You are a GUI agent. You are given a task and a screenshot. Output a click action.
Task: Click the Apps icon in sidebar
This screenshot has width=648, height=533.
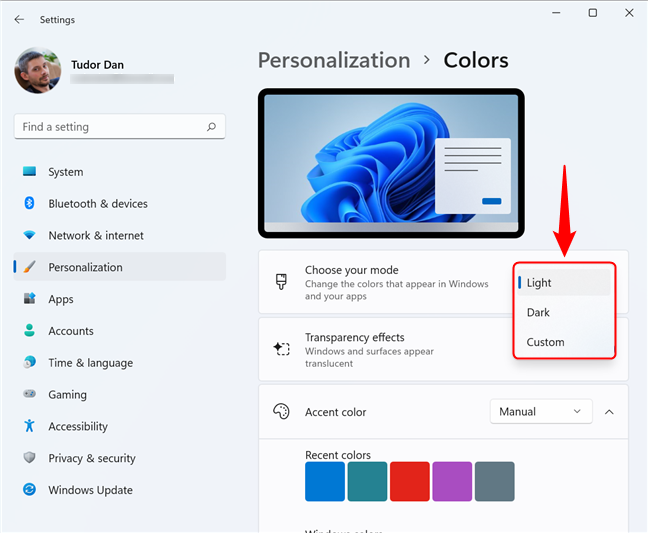coord(29,298)
